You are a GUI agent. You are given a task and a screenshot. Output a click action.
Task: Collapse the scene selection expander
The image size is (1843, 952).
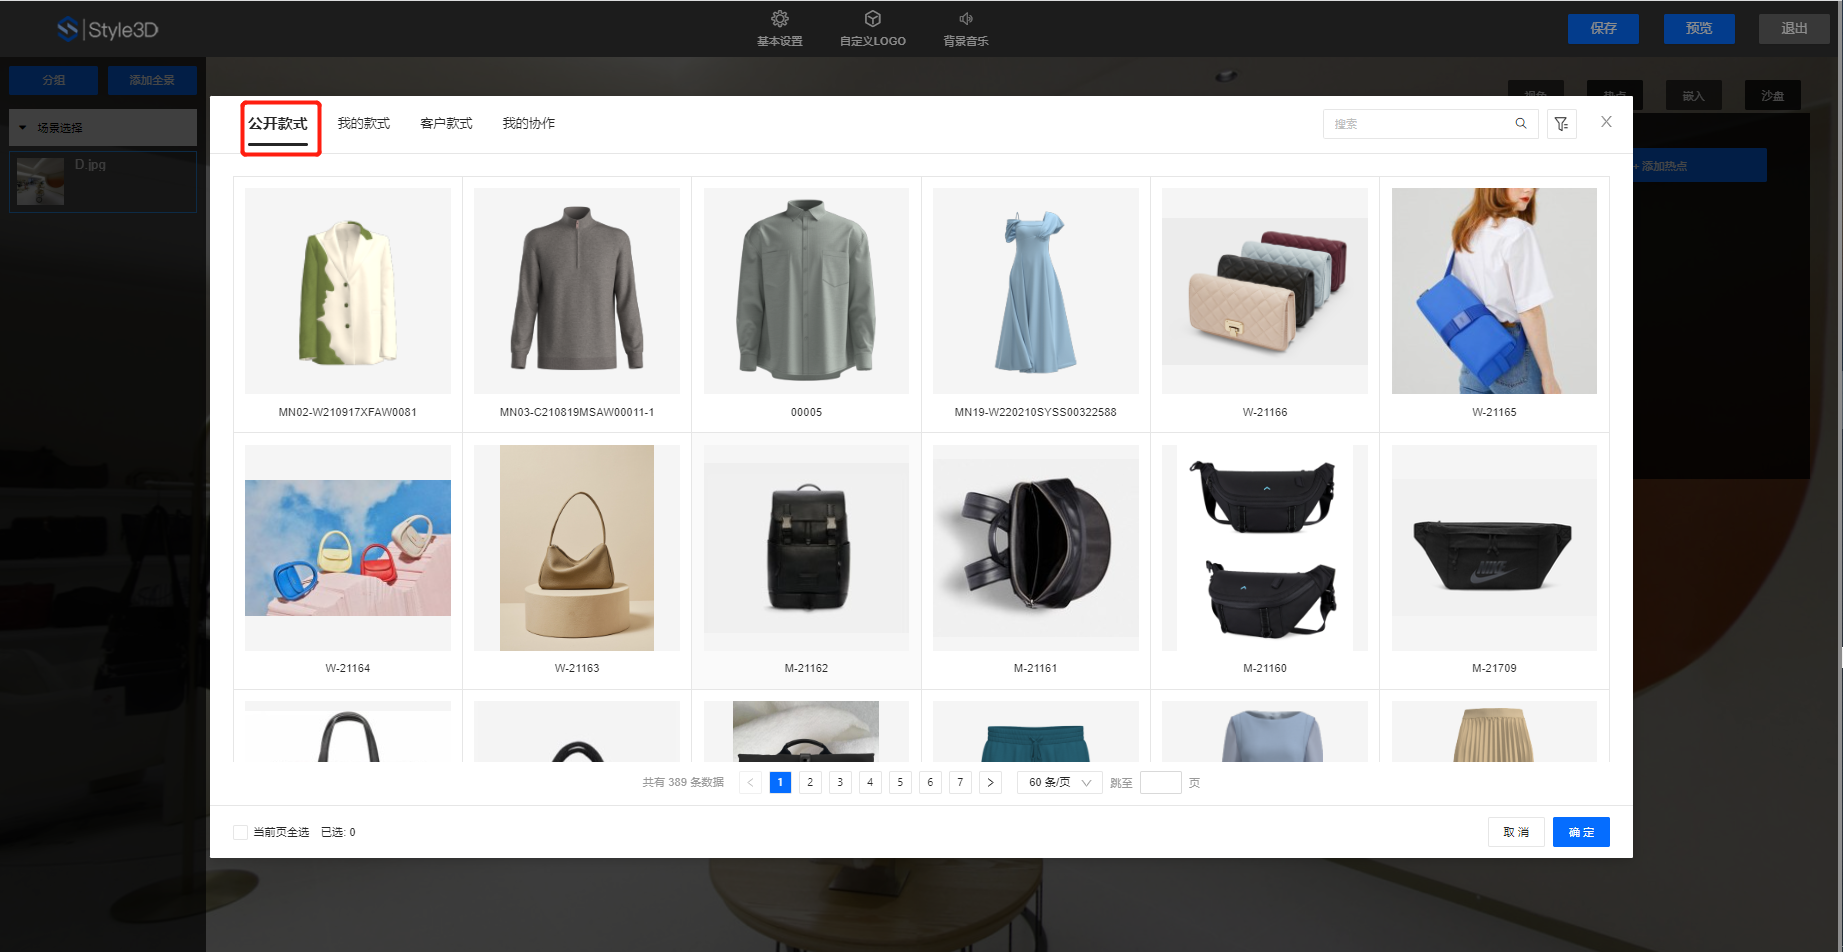pyautogui.click(x=24, y=128)
